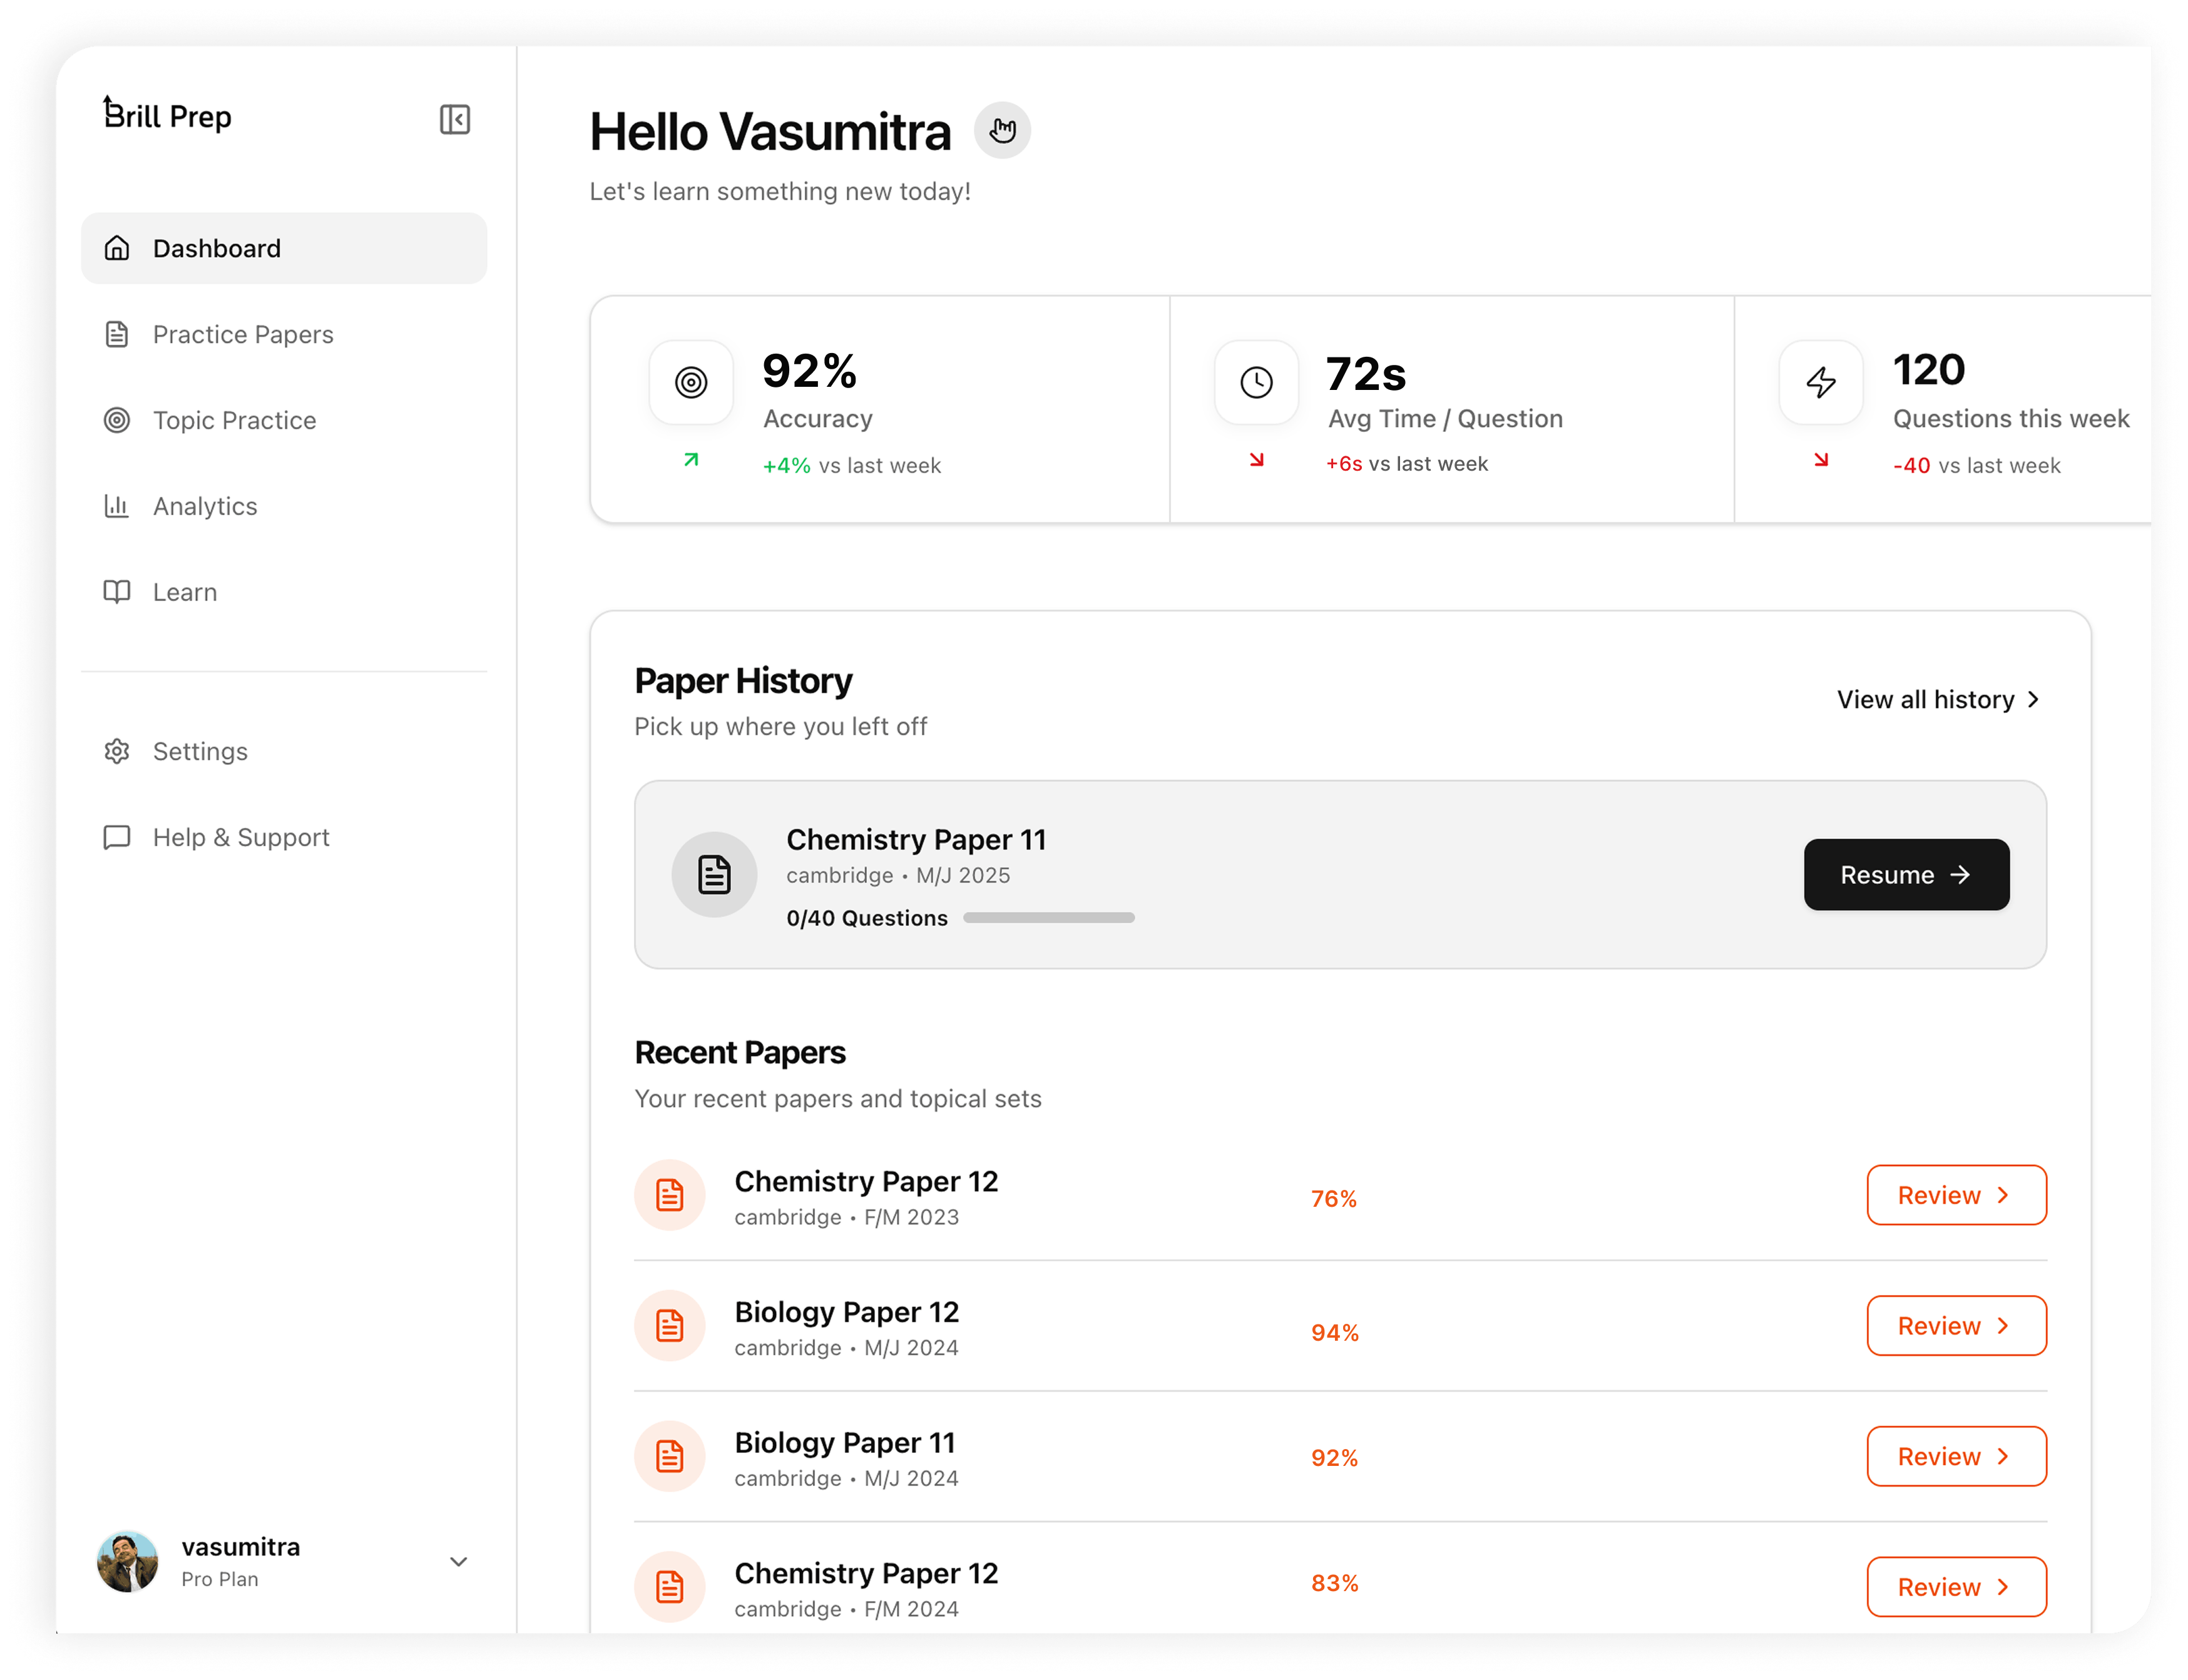Review Chemistry Paper 12 F/M 2023

click(1956, 1195)
